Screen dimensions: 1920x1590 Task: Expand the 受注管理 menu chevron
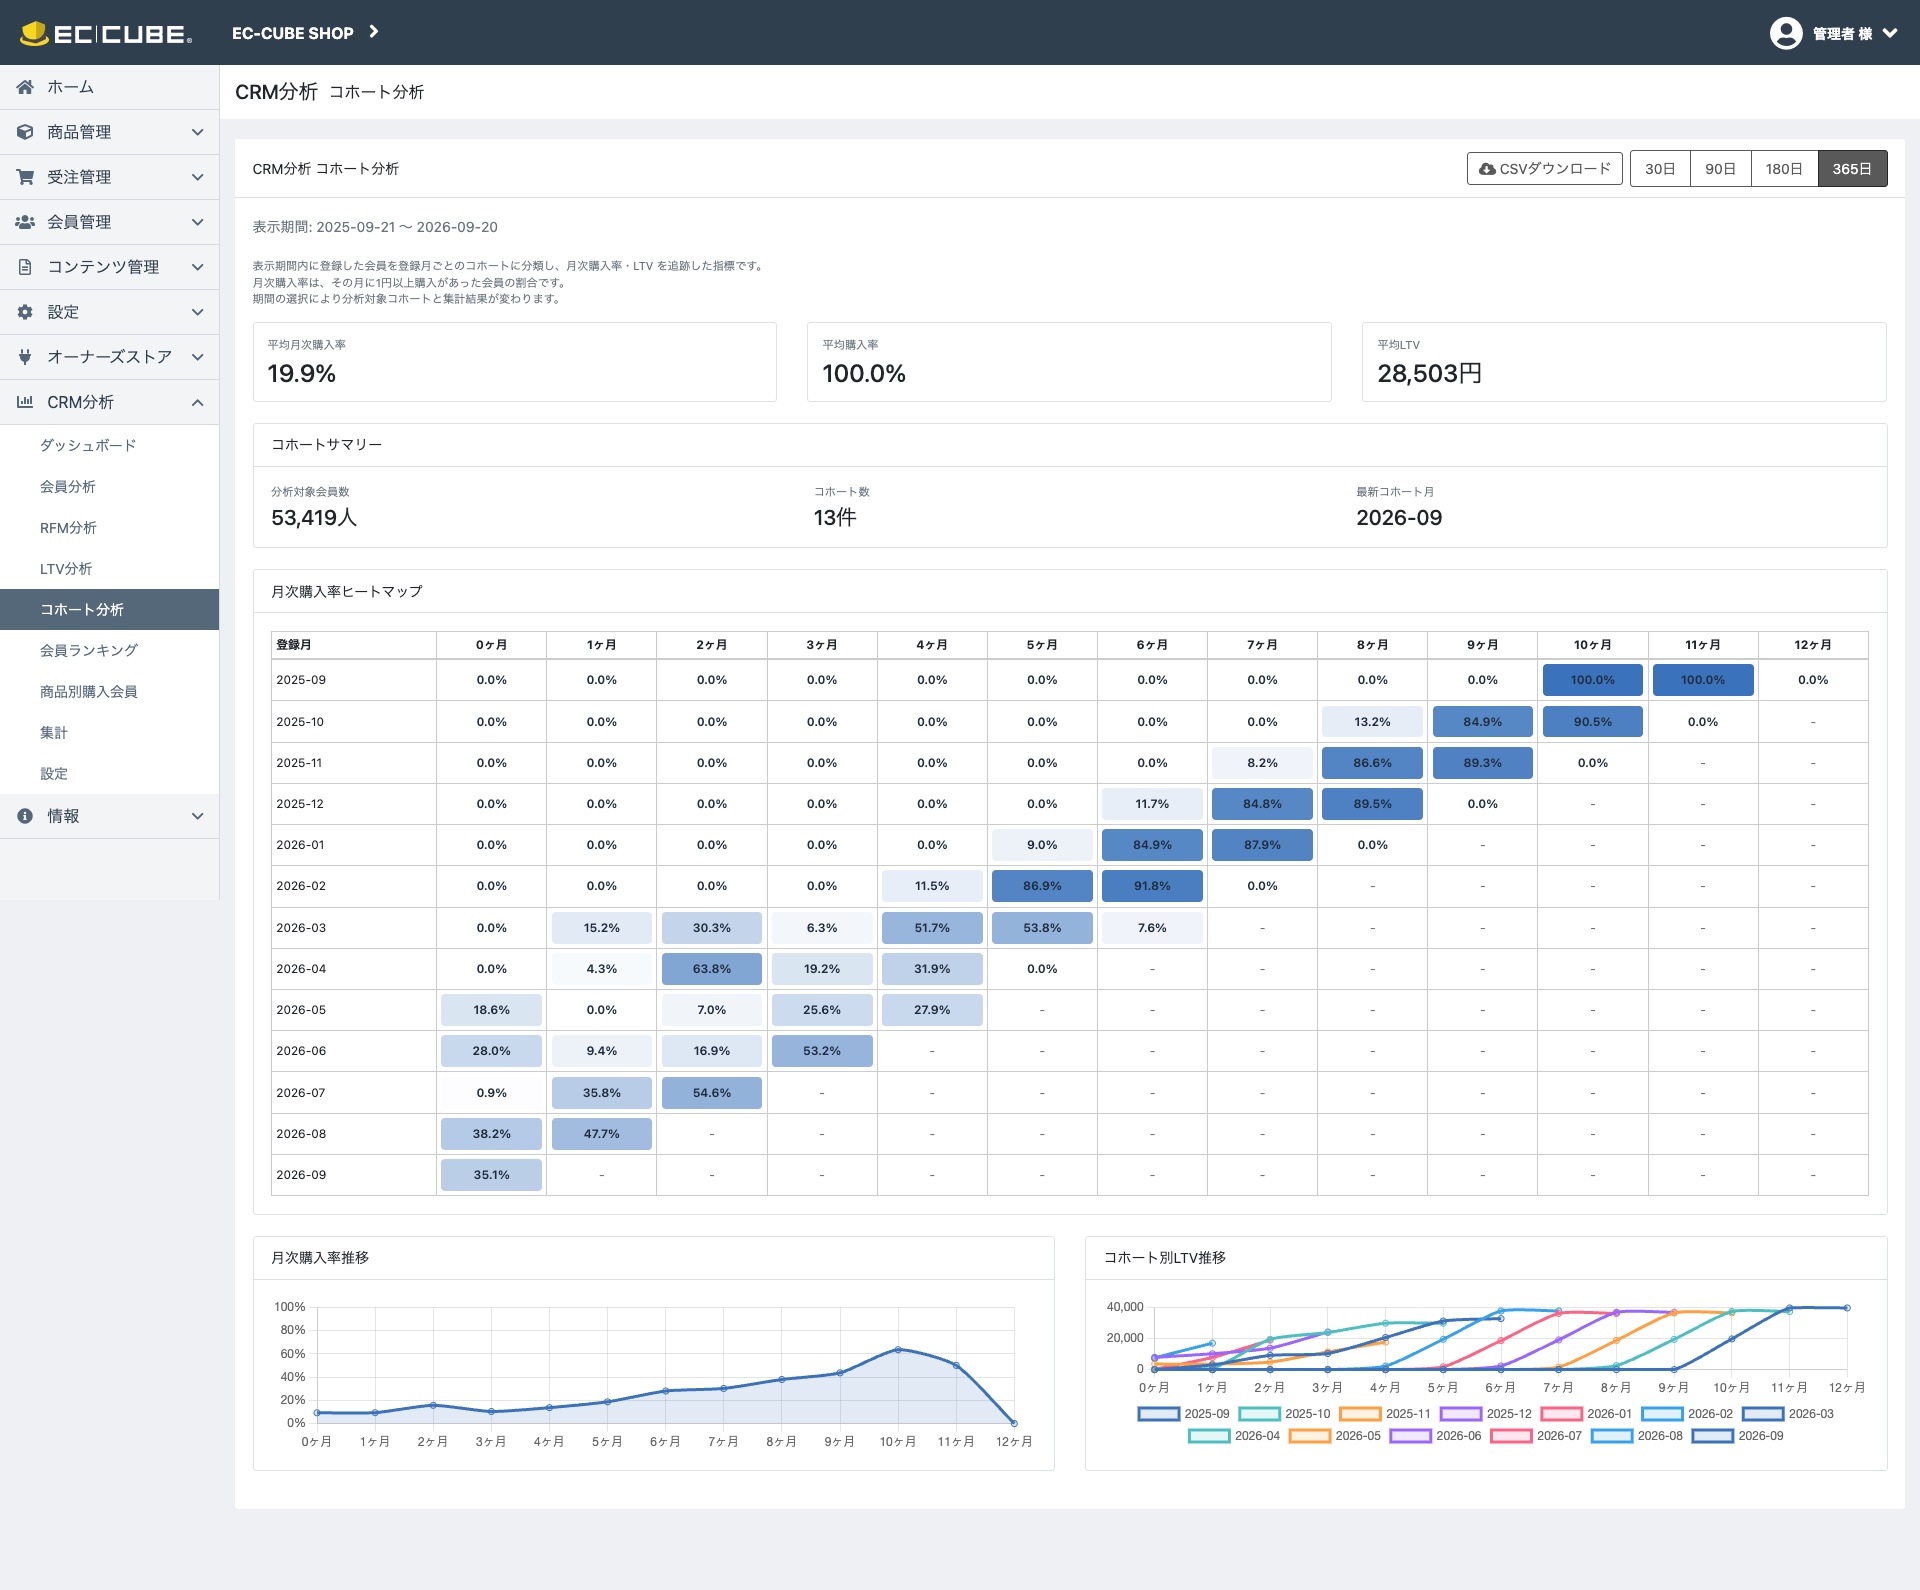(x=198, y=177)
